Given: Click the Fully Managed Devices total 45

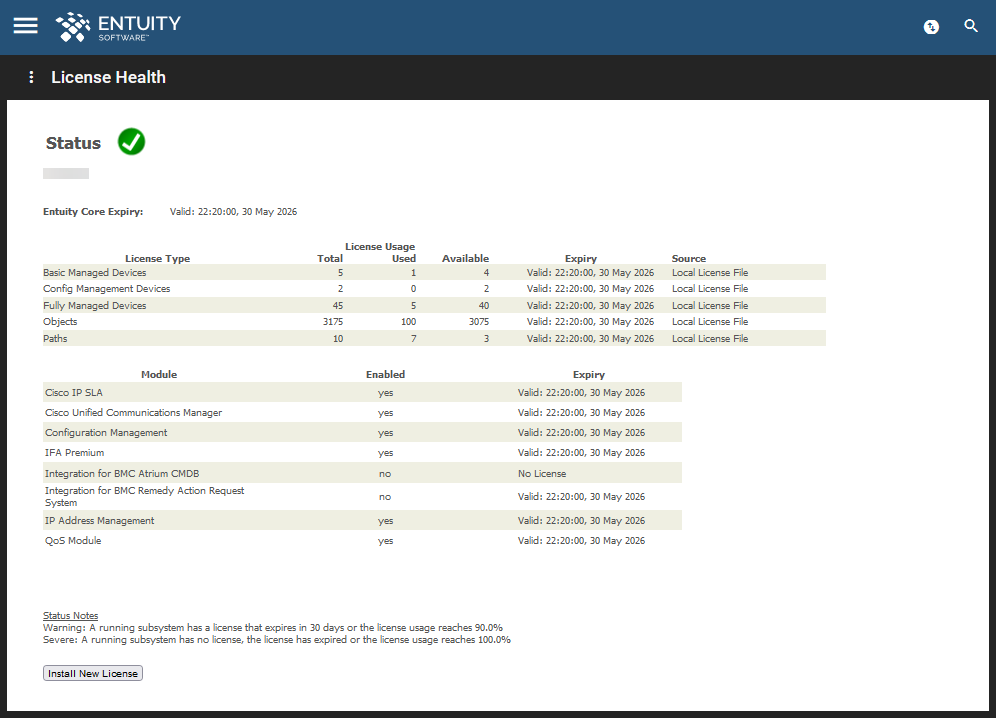Looking at the screenshot, I should (x=338, y=306).
